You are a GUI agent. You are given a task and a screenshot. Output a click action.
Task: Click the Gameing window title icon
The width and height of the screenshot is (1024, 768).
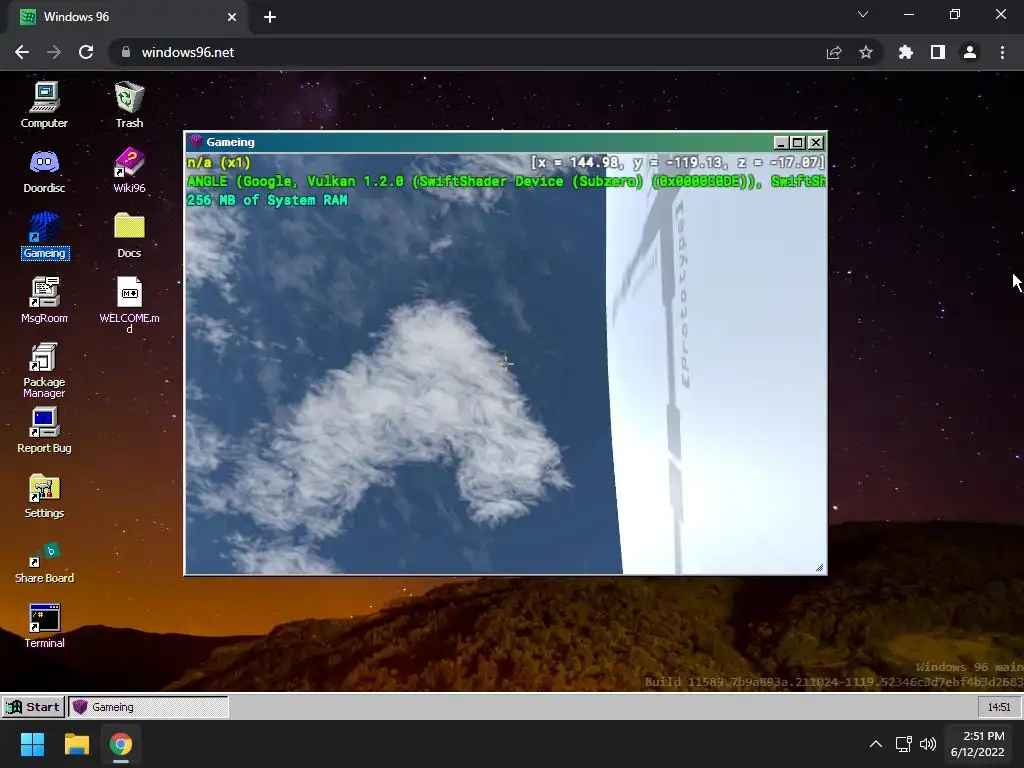(196, 142)
